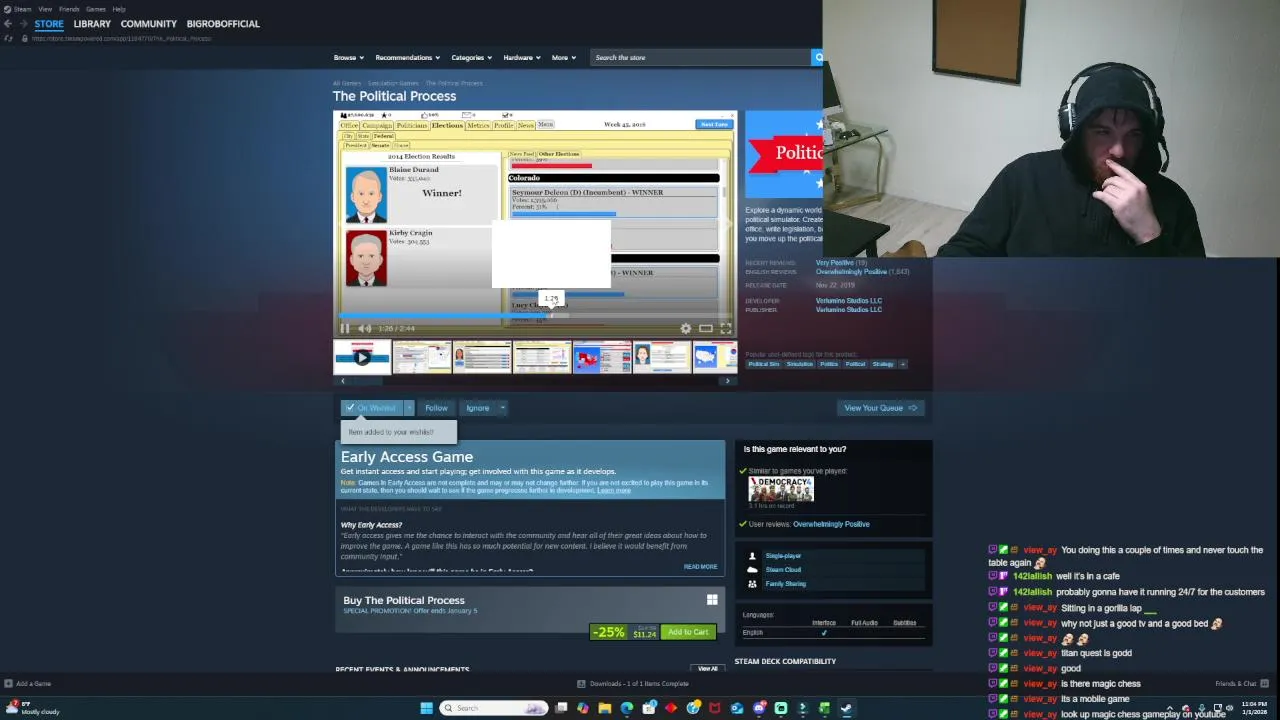Open File Explorer from the taskbar
The width and height of the screenshot is (1280, 720).
[605, 708]
